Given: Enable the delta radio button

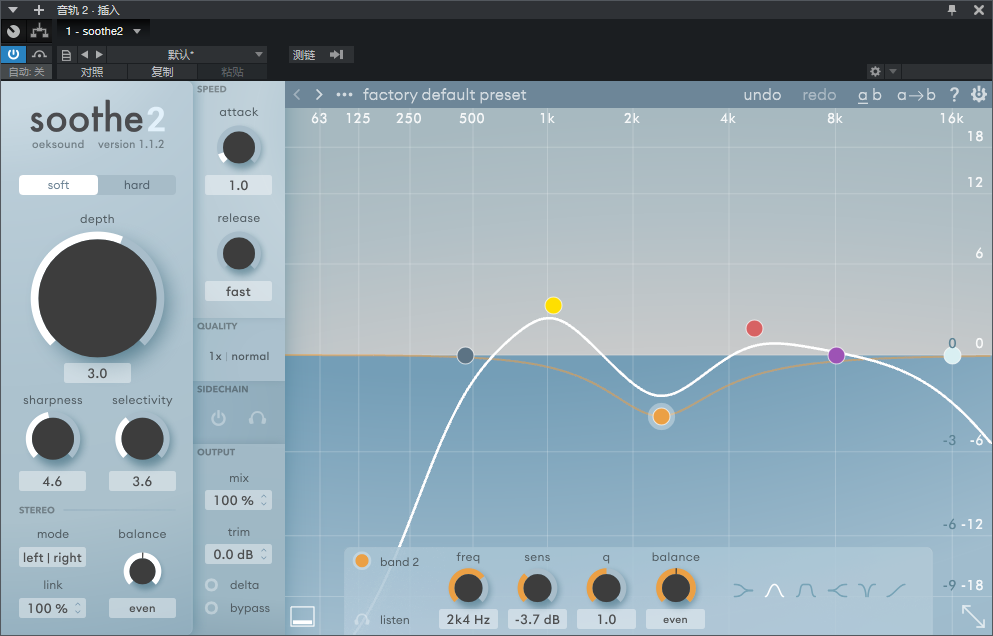Looking at the screenshot, I should 212,585.
